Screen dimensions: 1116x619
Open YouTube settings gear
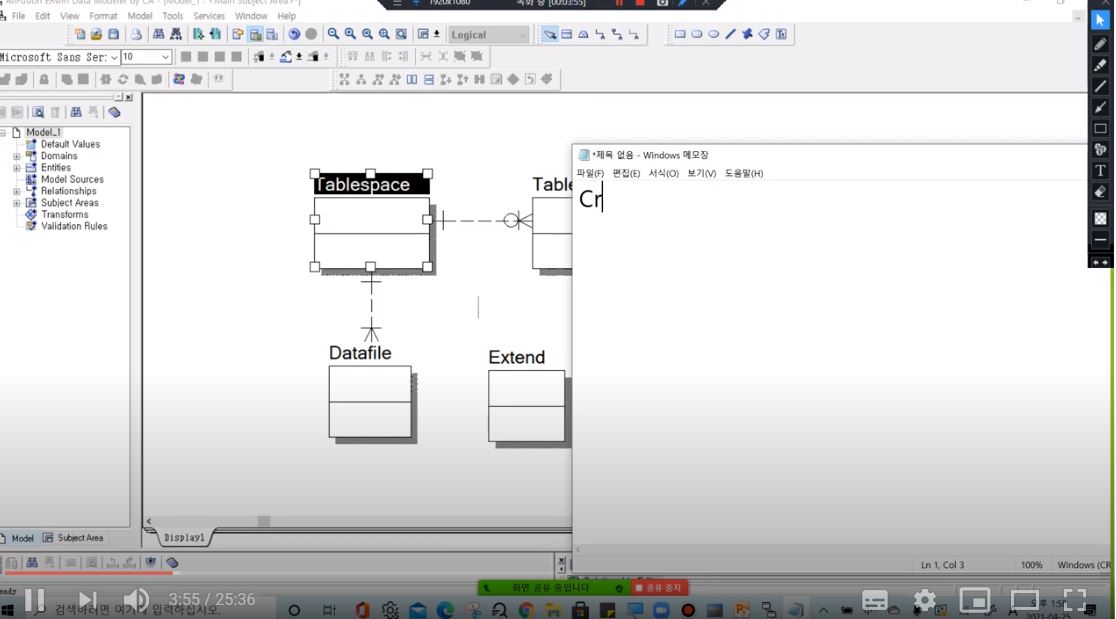click(x=925, y=601)
